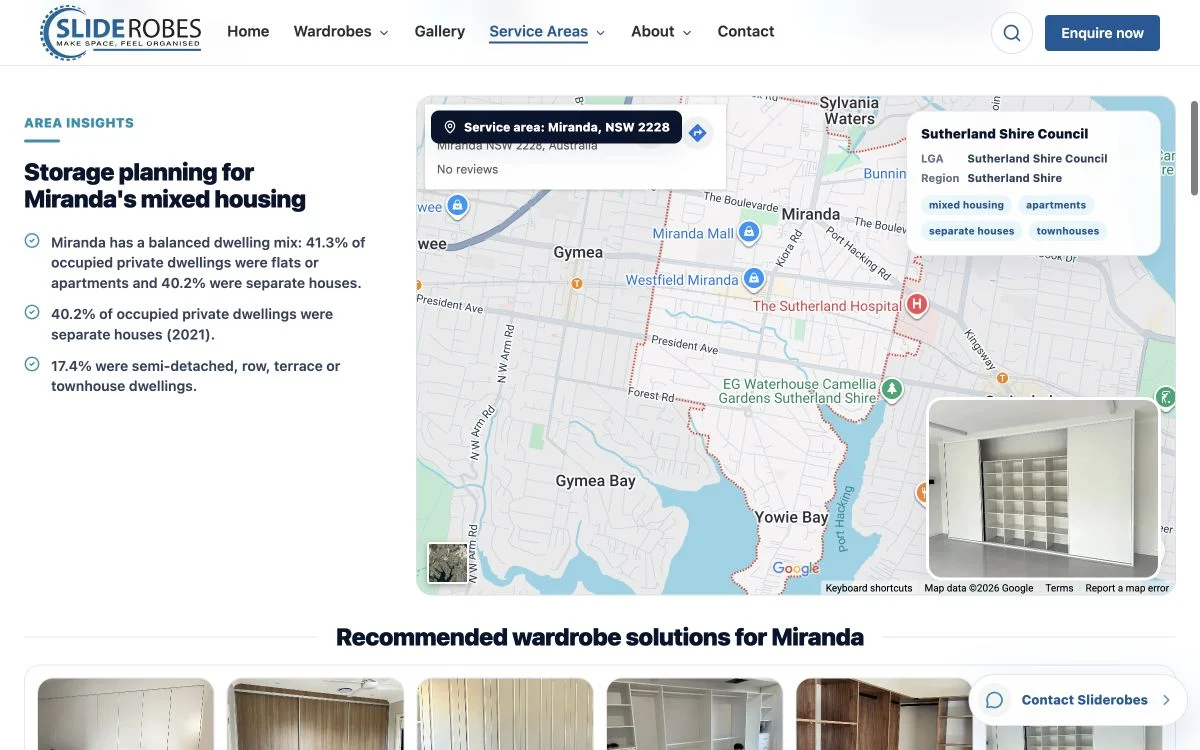This screenshot has height=750, width=1200.
Task: Click the Enquire now button
Action: click(1102, 33)
